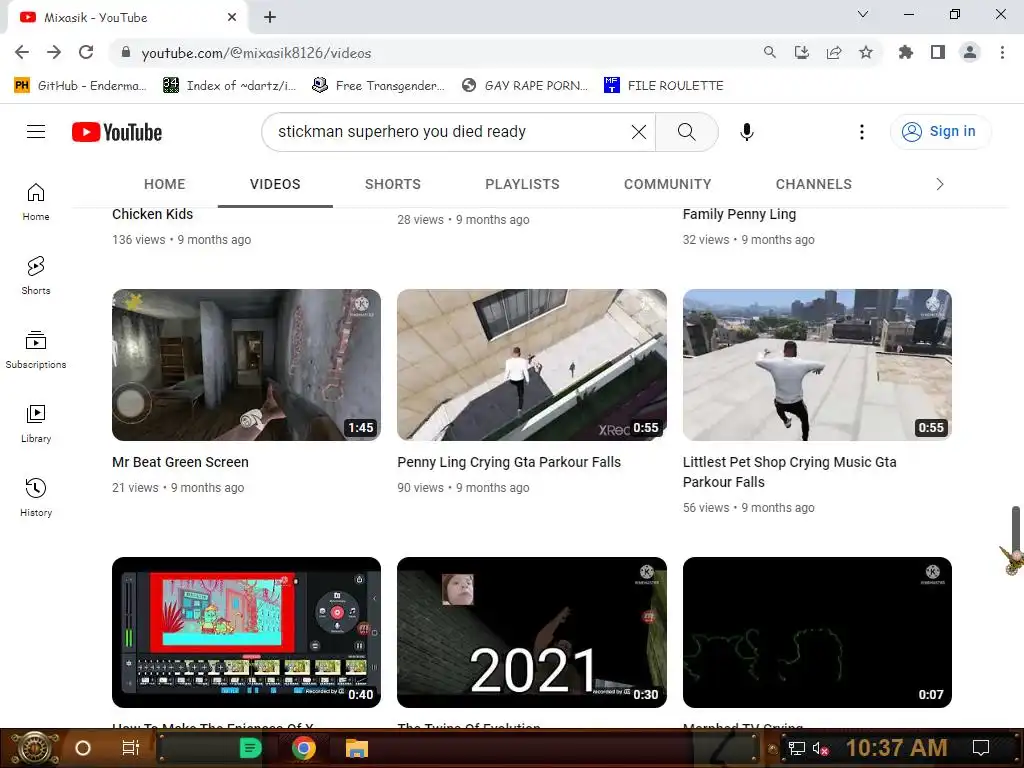Click the muted volume tray icon
Screen dimensions: 1024x768
(x=821, y=748)
